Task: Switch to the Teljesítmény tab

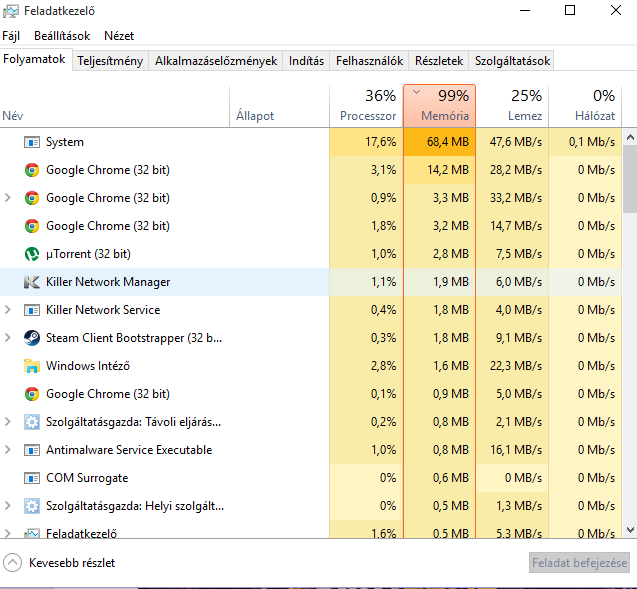Action: click(110, 61)
